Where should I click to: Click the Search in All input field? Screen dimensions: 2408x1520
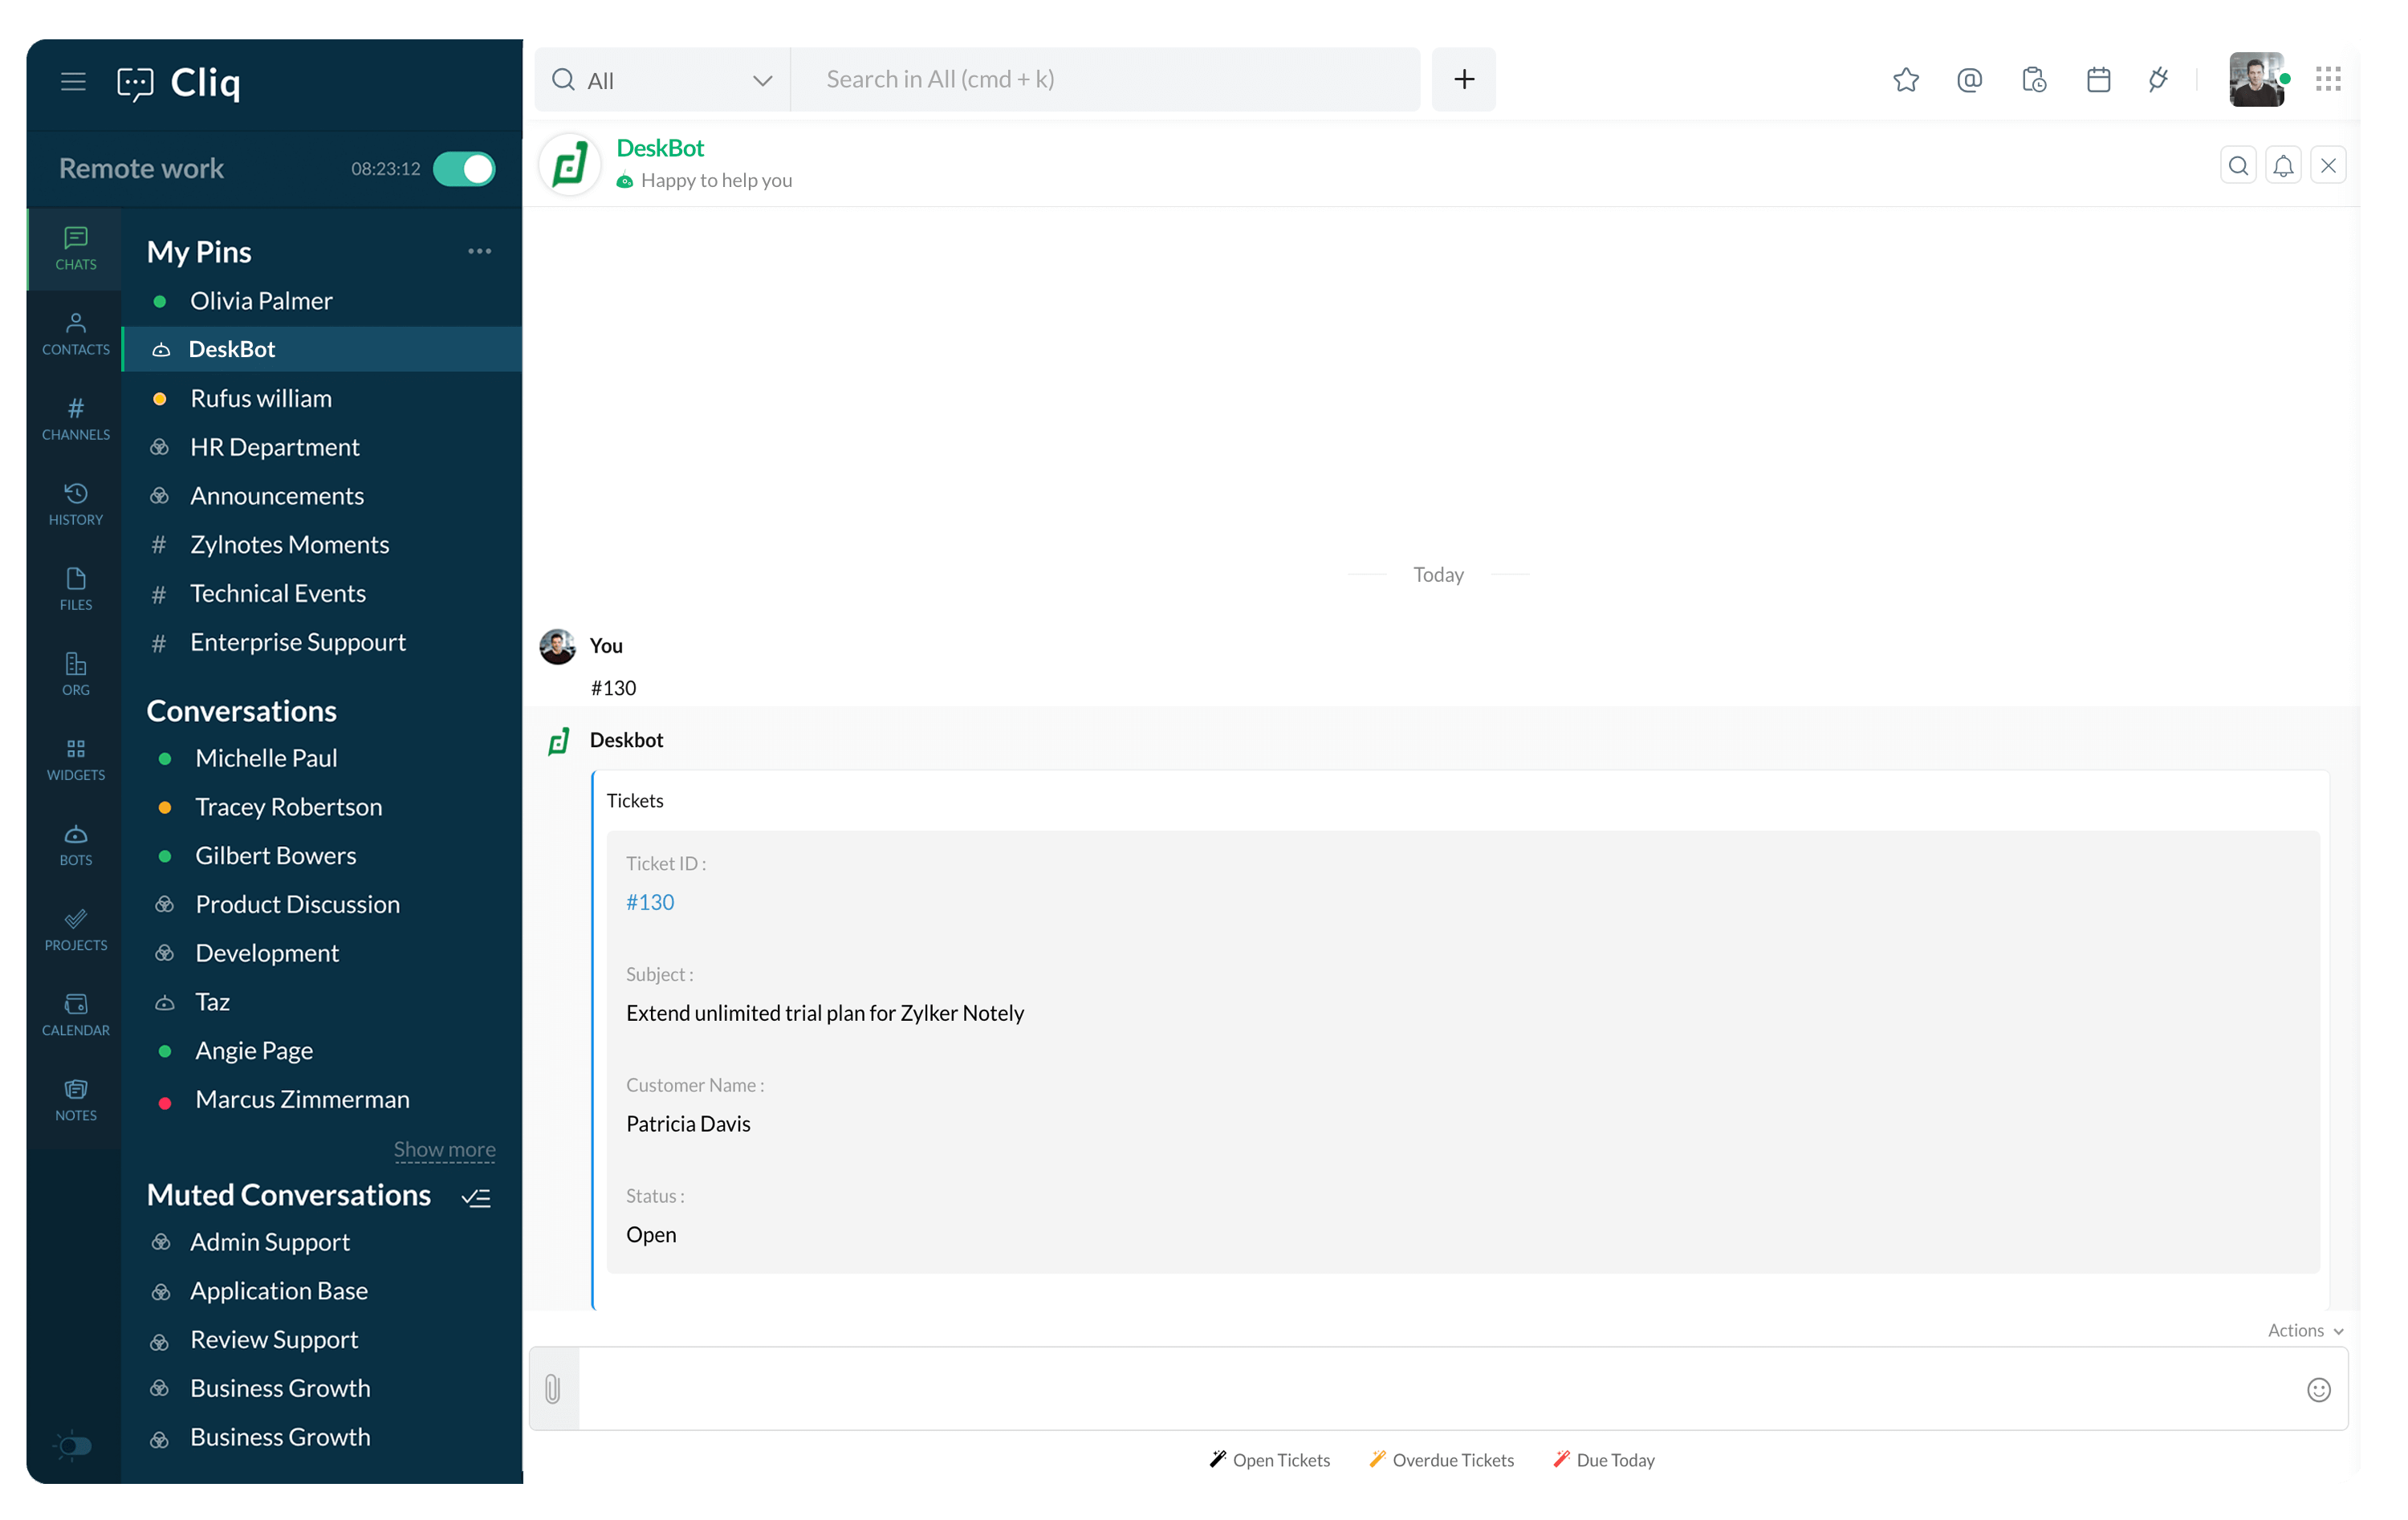point(1105,80)
